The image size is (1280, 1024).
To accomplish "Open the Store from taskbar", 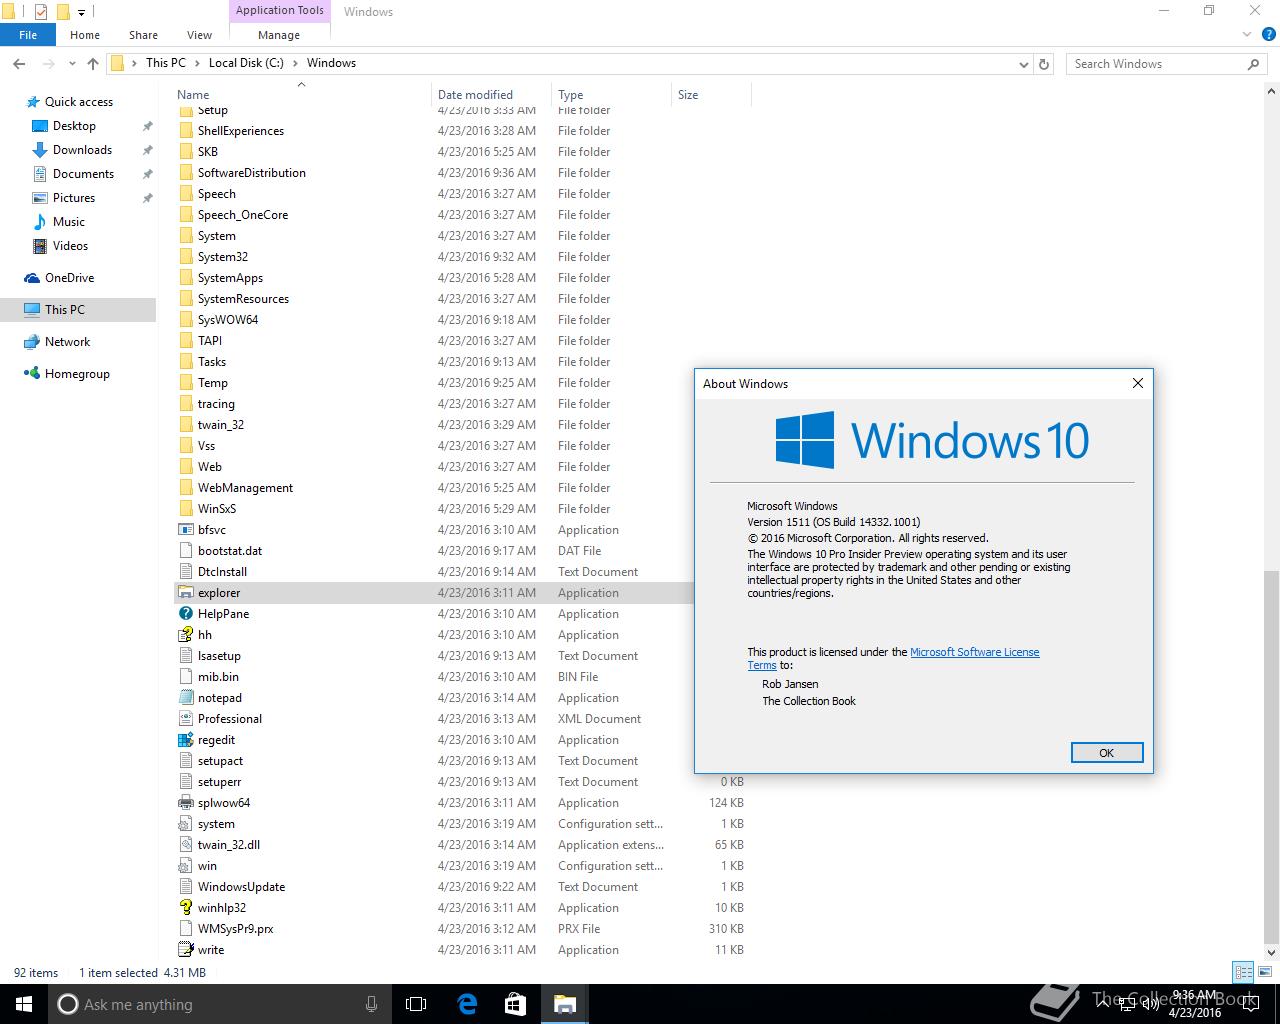I will pyautogui.click(x=516, y=1004).
